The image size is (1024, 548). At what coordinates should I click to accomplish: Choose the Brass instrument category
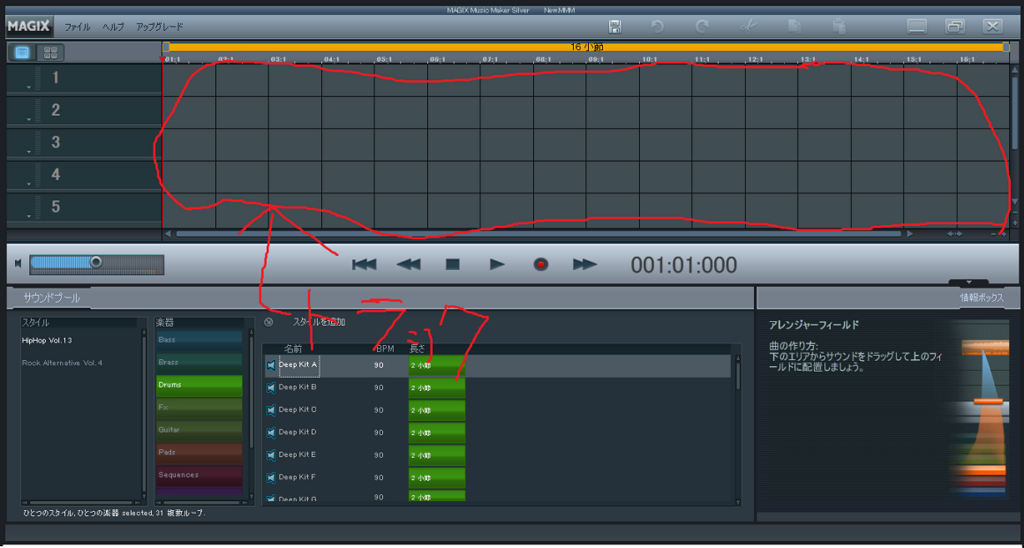[199, 363]
